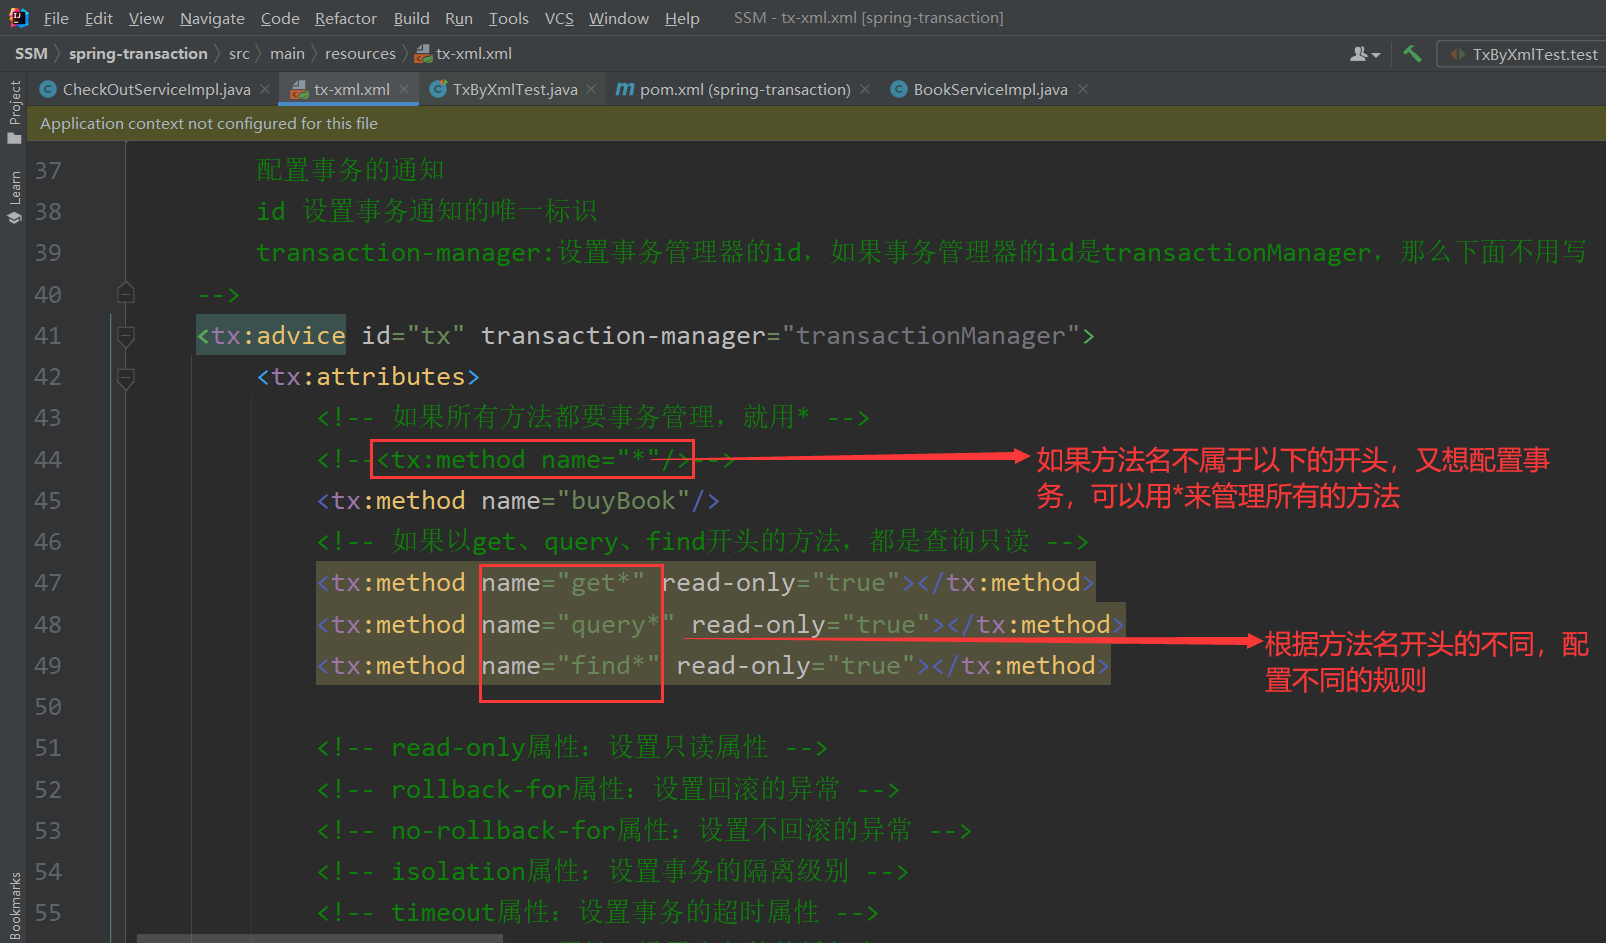Open the Tools menu

pyautogui.click(x=508, y=18)
